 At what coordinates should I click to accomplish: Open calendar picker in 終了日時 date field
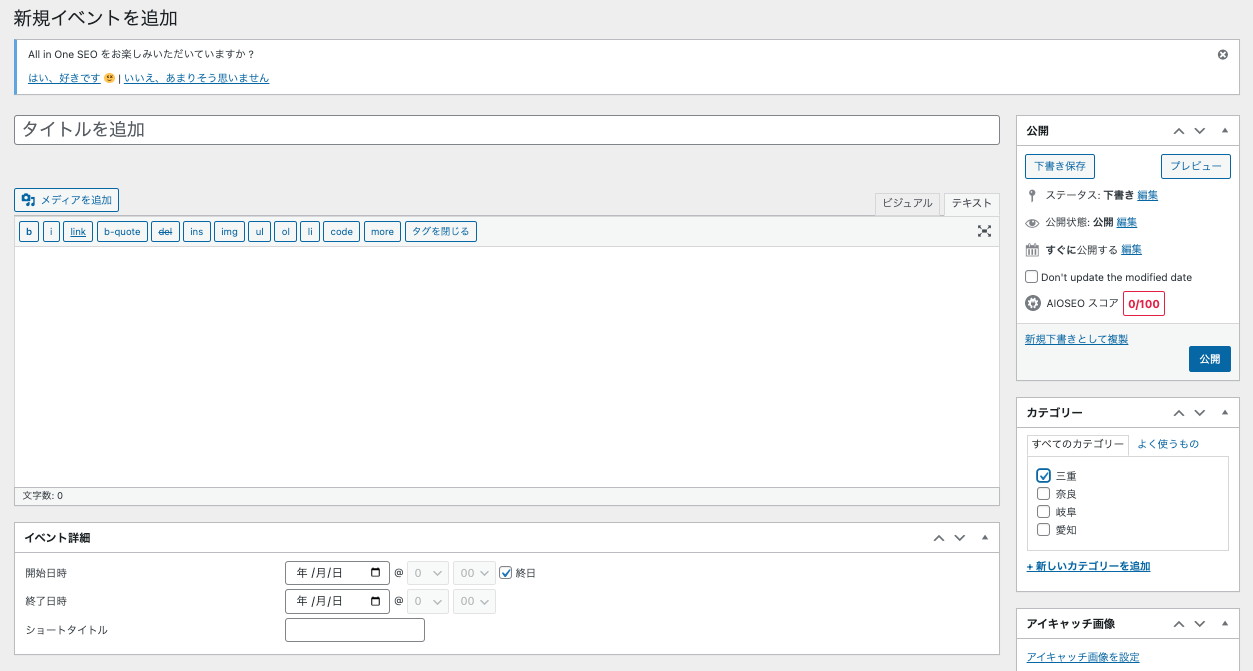(376, 601)
